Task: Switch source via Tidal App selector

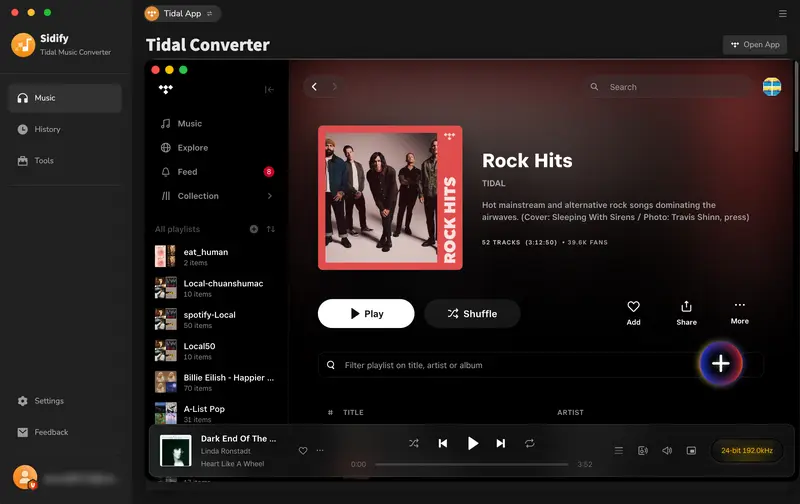Action: (x=182, y=14)
